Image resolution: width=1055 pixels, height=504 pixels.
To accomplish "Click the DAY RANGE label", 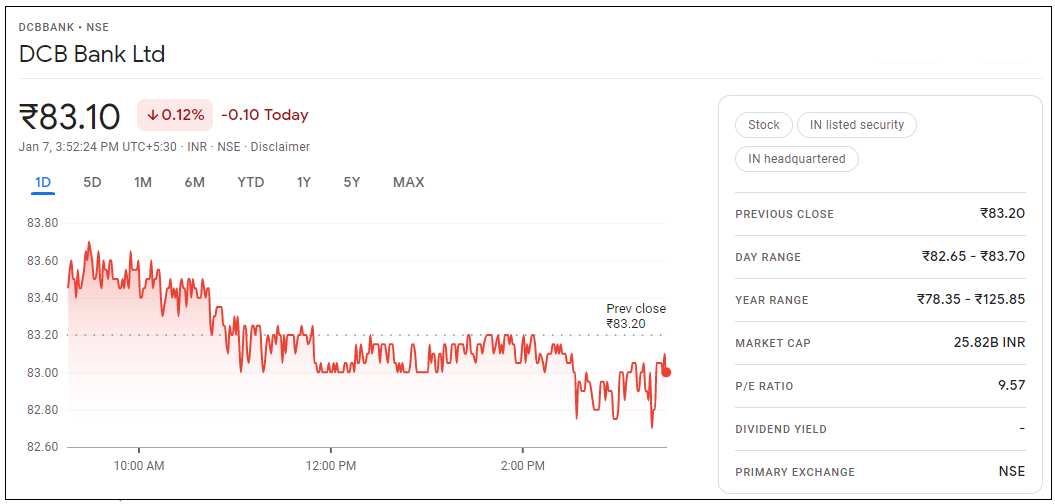I will pyautogui.click(x=768, y=257).
